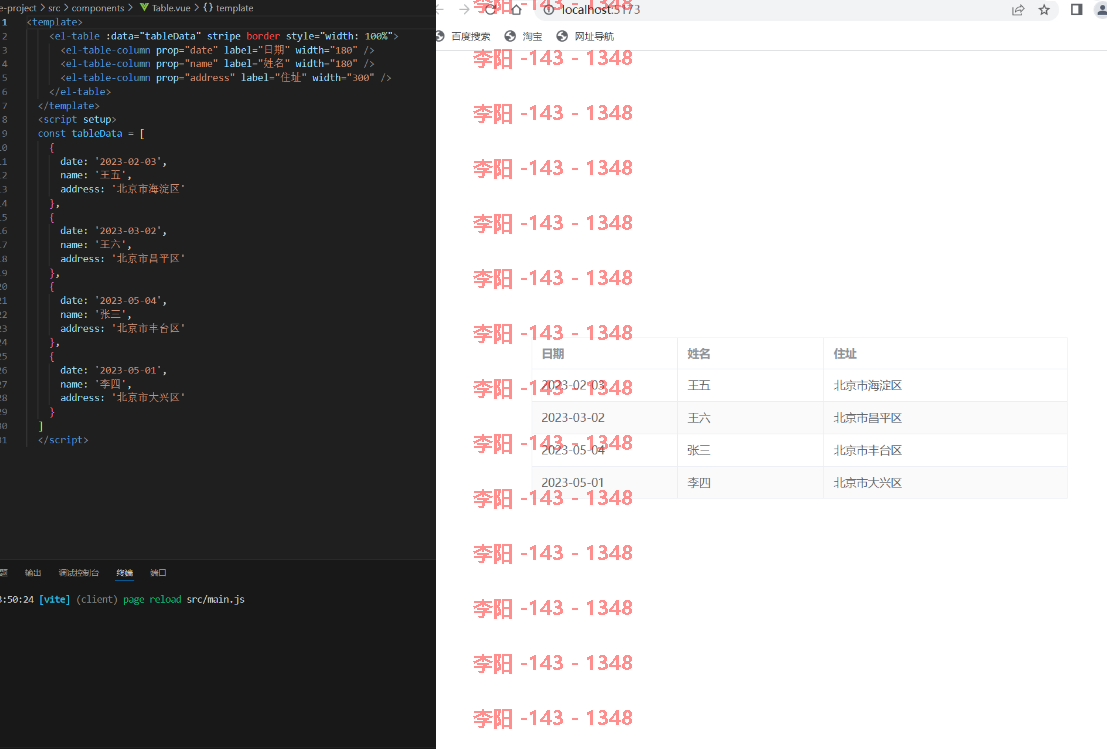
Task: Click the el-table-column prop="address" line
Action: tap(225, 78)
